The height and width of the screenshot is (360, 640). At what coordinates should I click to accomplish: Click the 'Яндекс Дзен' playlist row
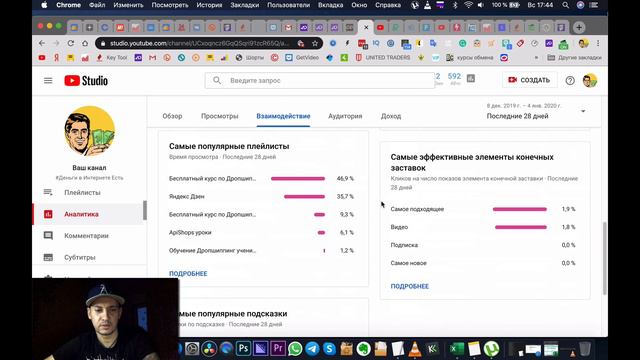point(261,196)
